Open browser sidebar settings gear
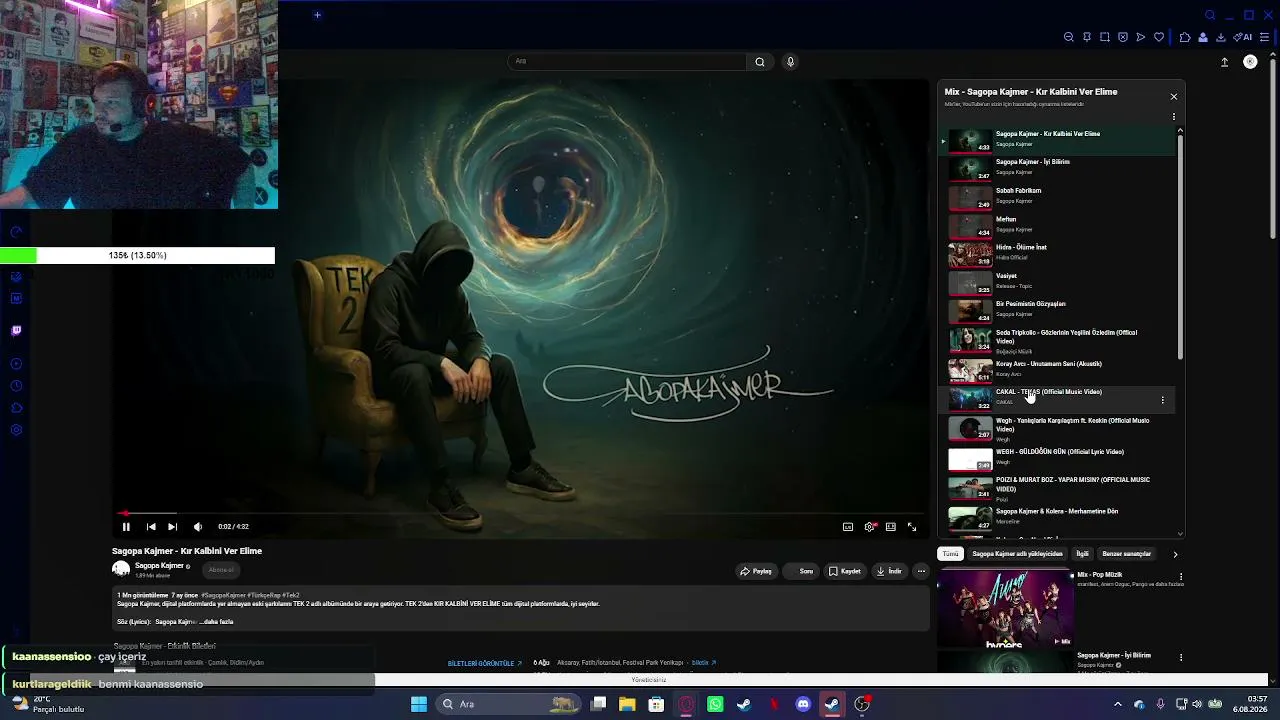 pyautogui.click(x=16, y=430)
